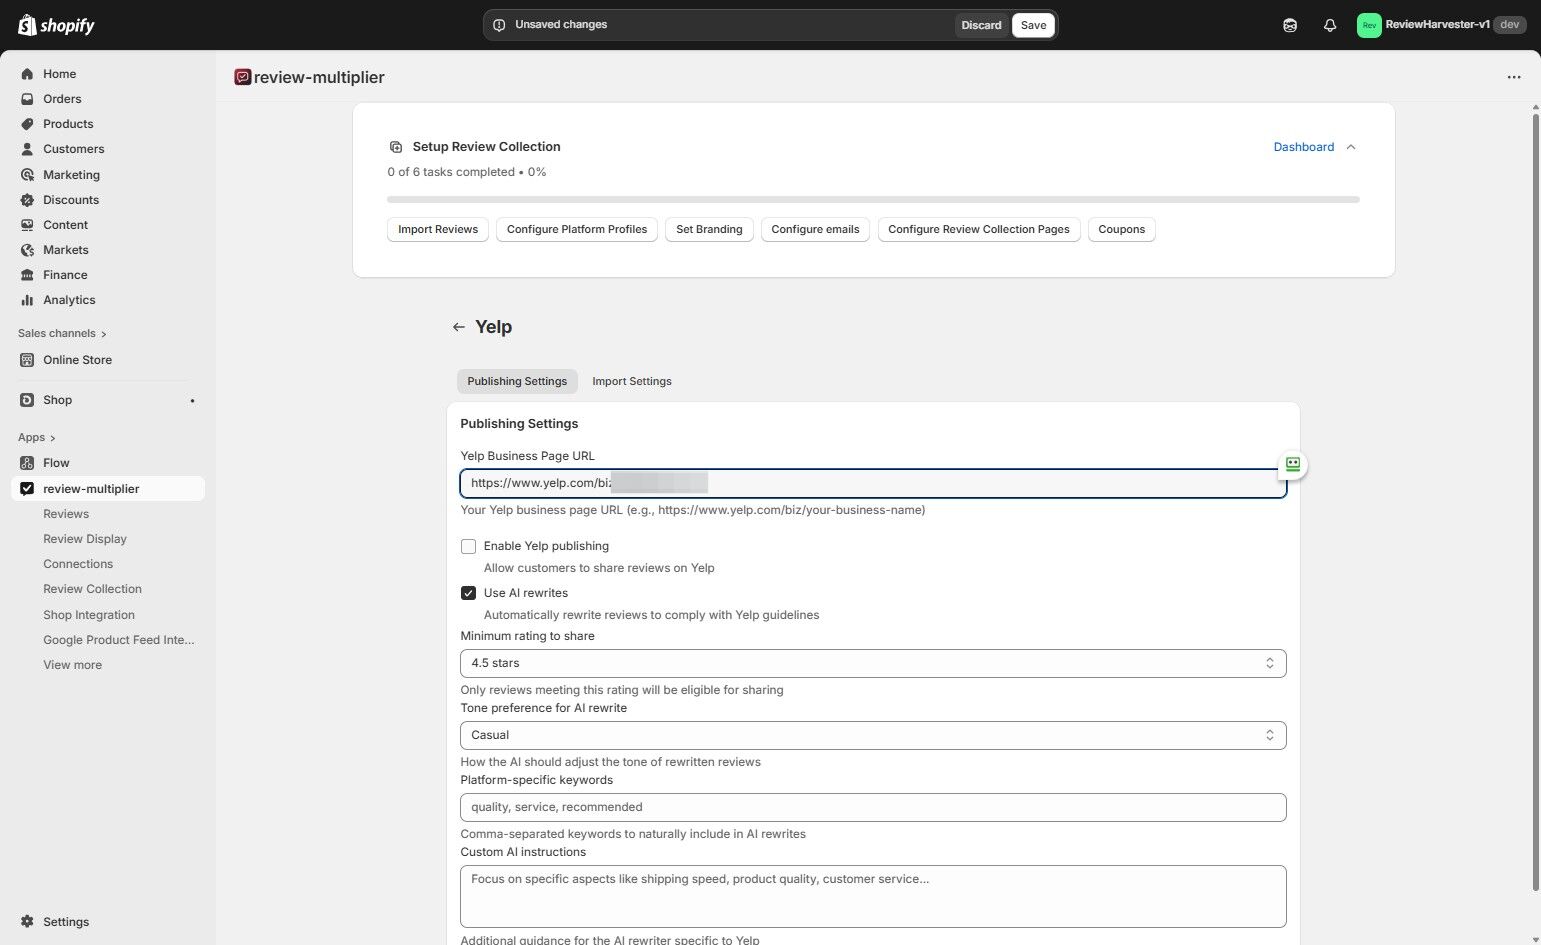
Task: Open Settings at the bottom left
Action: [66, 921]
